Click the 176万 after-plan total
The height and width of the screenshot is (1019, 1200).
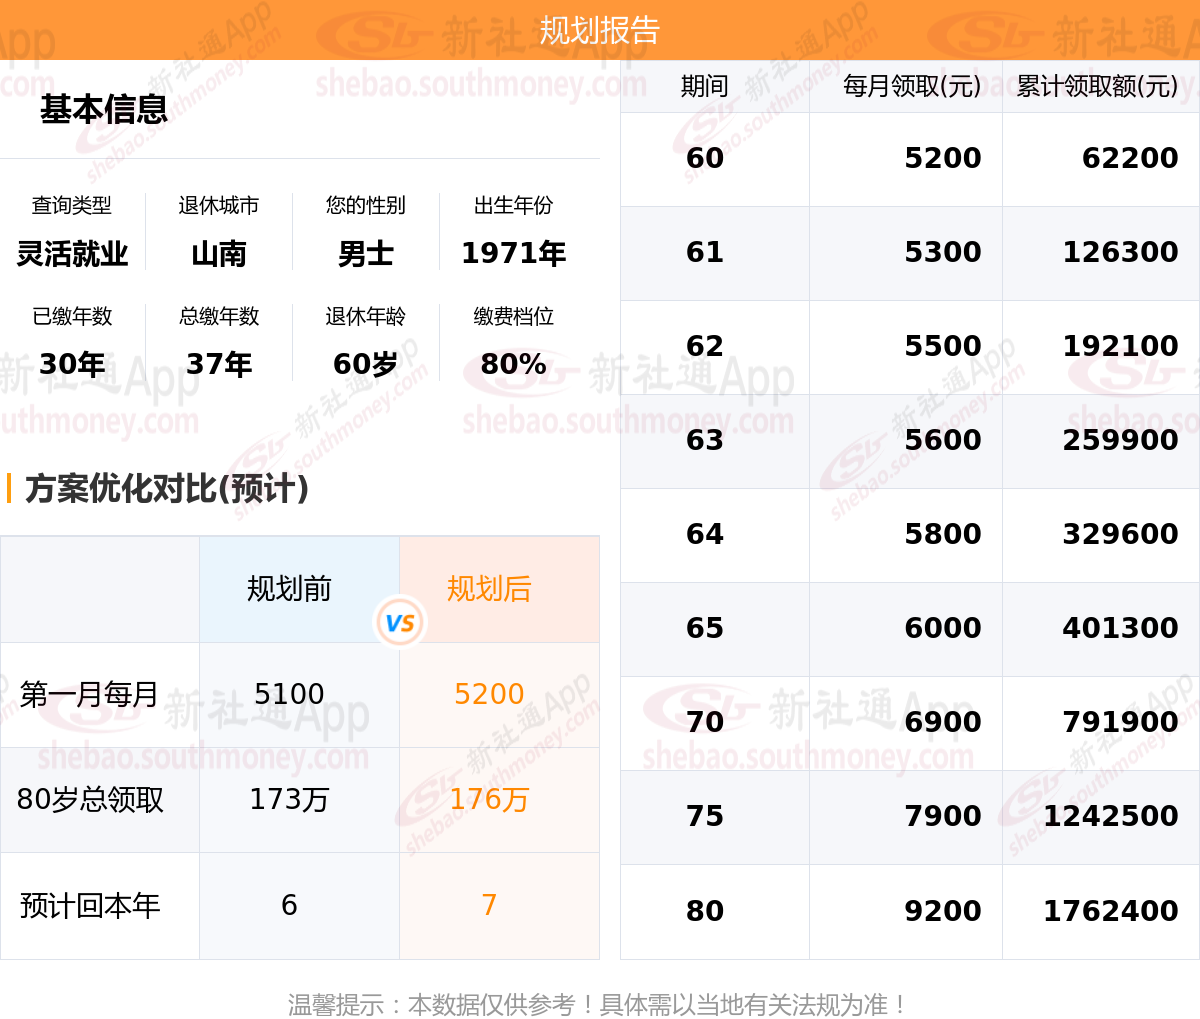489,800
